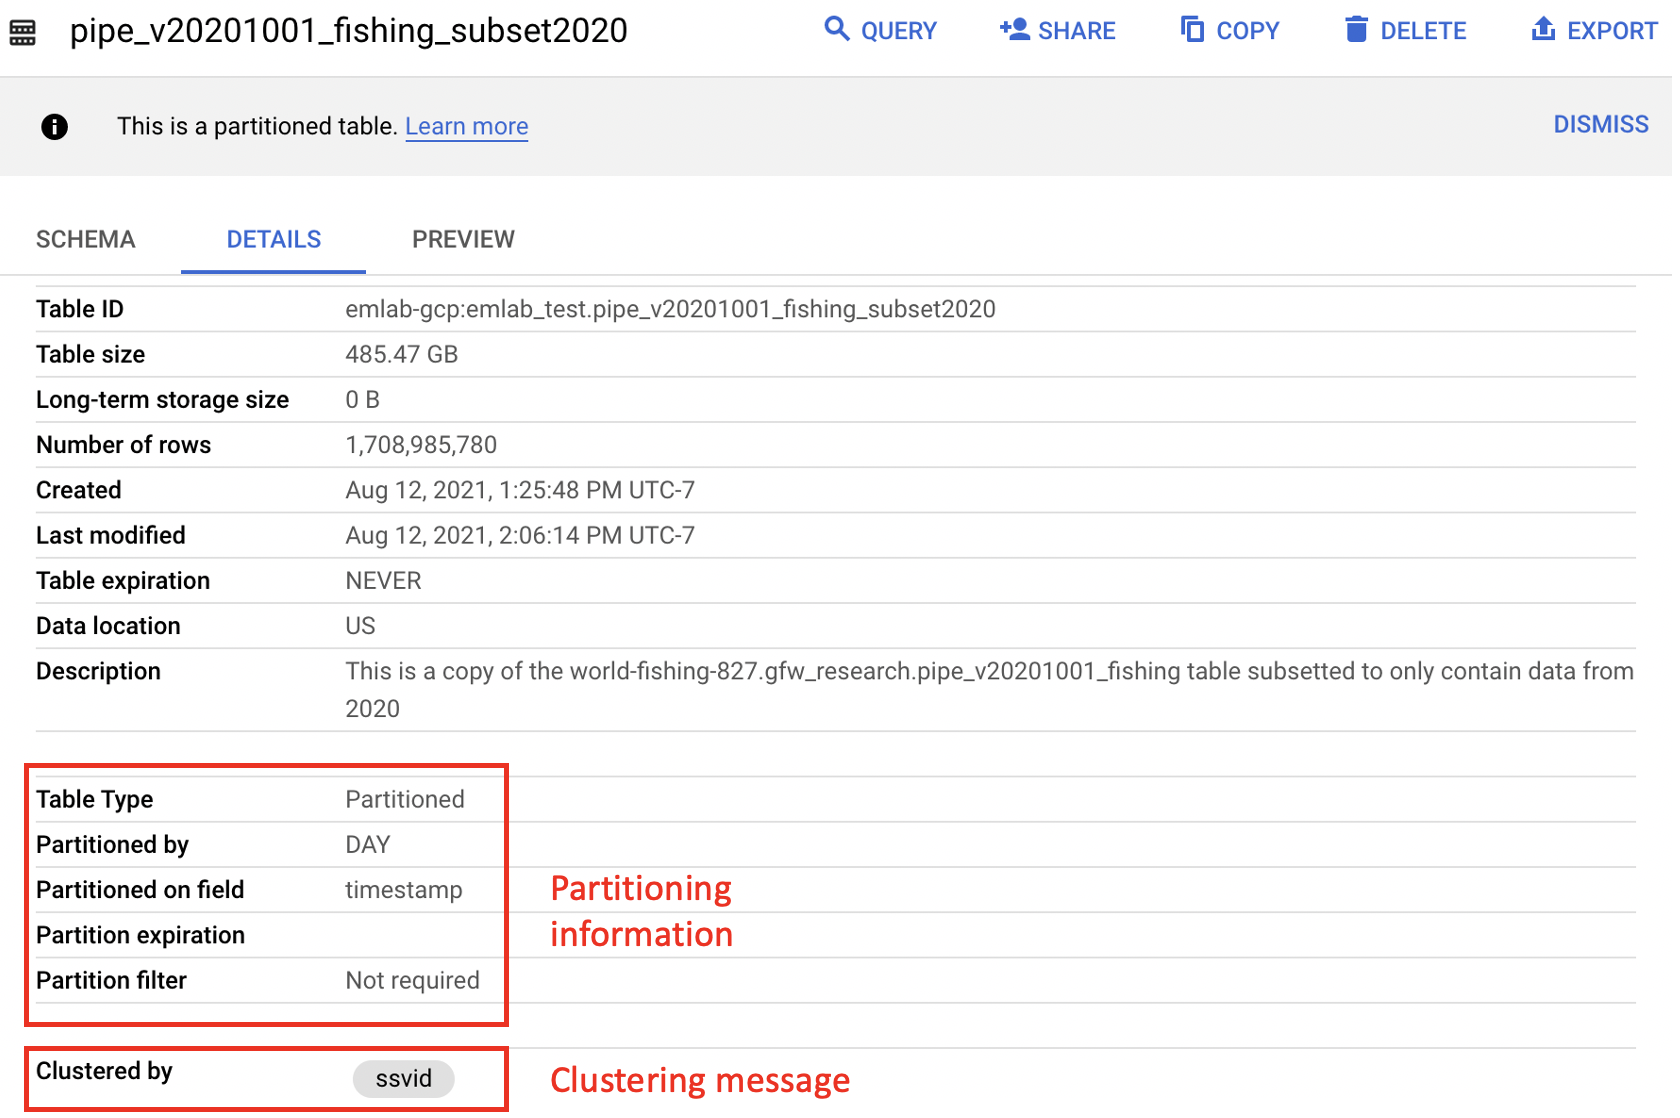Choose DELETE to remove the table

(x=1406, y=30)
